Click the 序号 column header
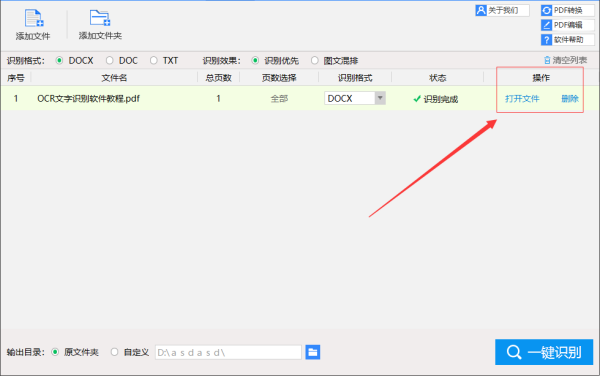This screenshot has height=376, width=600. click(x=16, y=78)
